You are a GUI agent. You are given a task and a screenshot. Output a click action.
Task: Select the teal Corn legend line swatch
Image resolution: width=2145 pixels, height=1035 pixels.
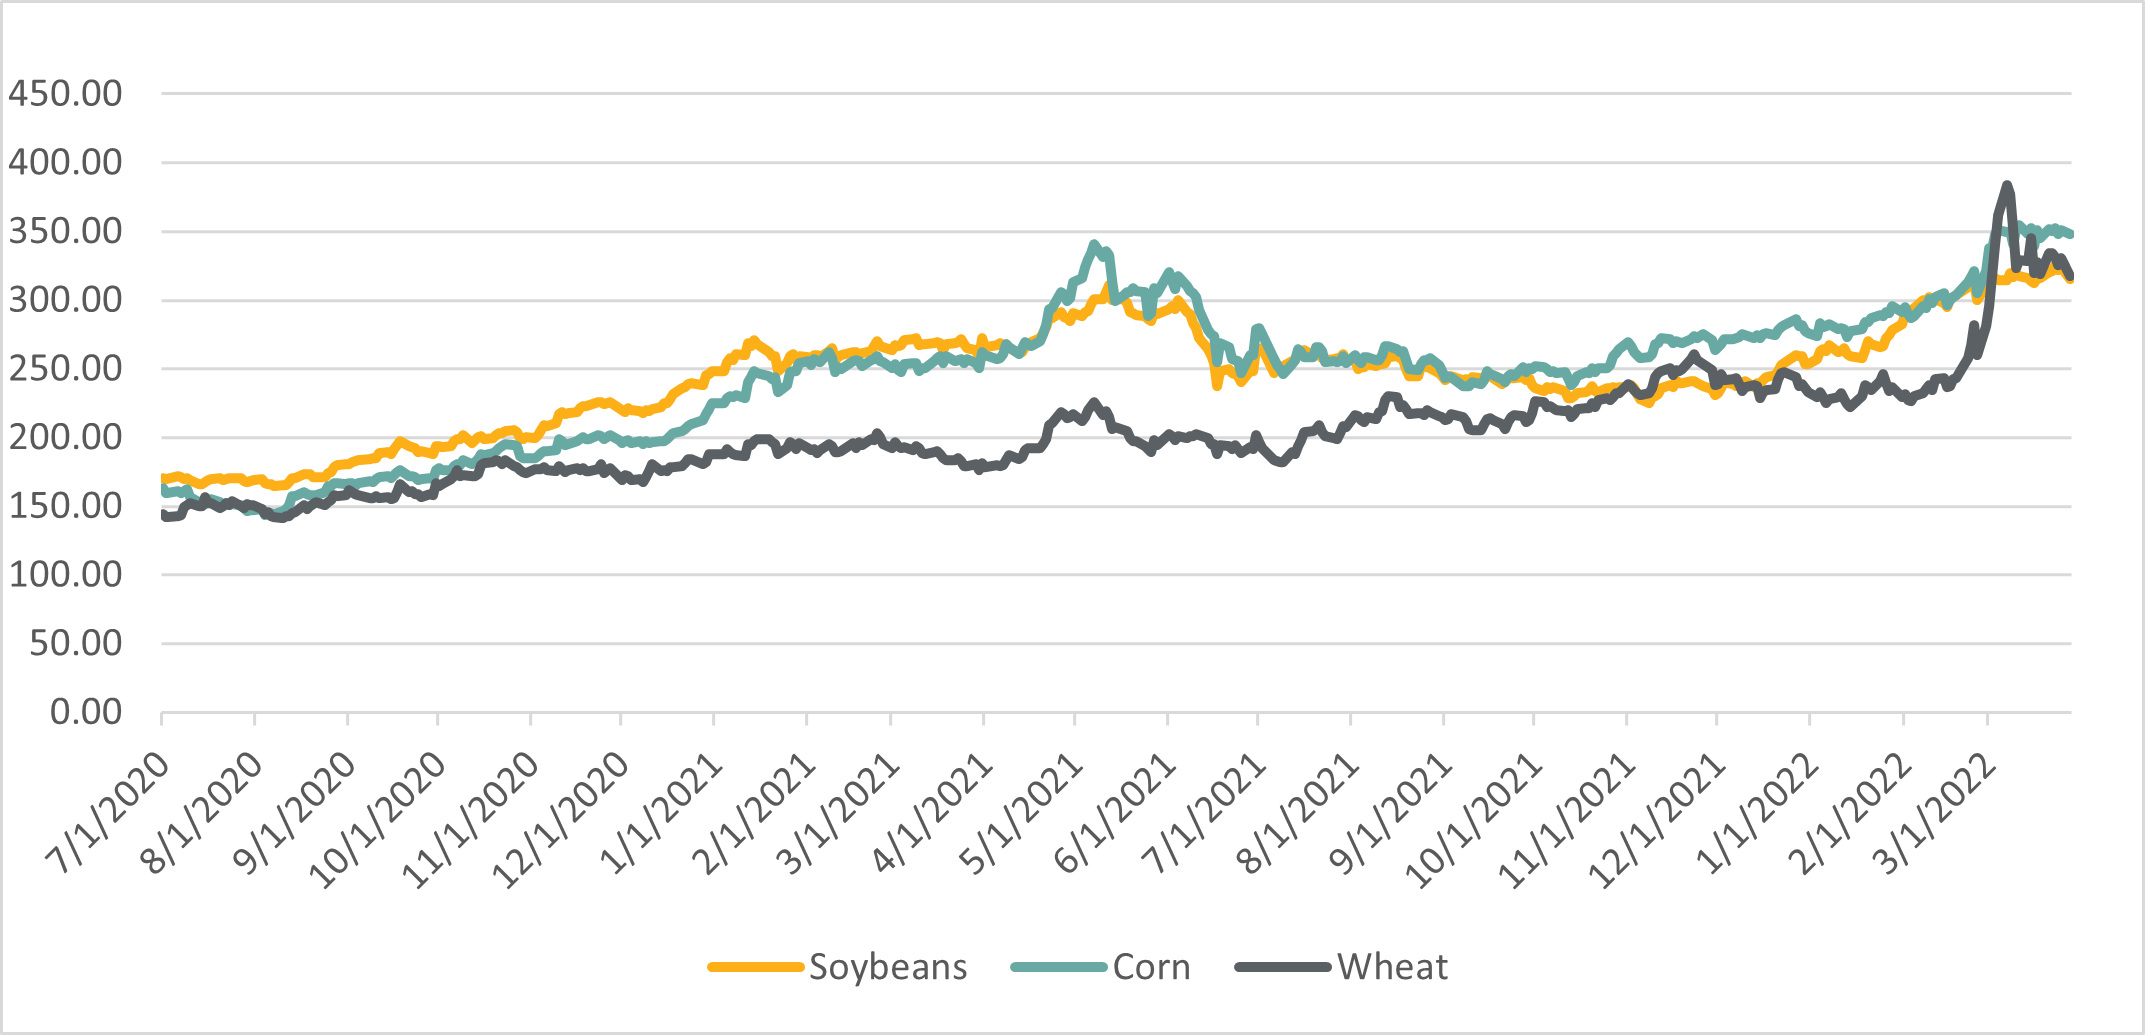click(x=1059, y=968)
